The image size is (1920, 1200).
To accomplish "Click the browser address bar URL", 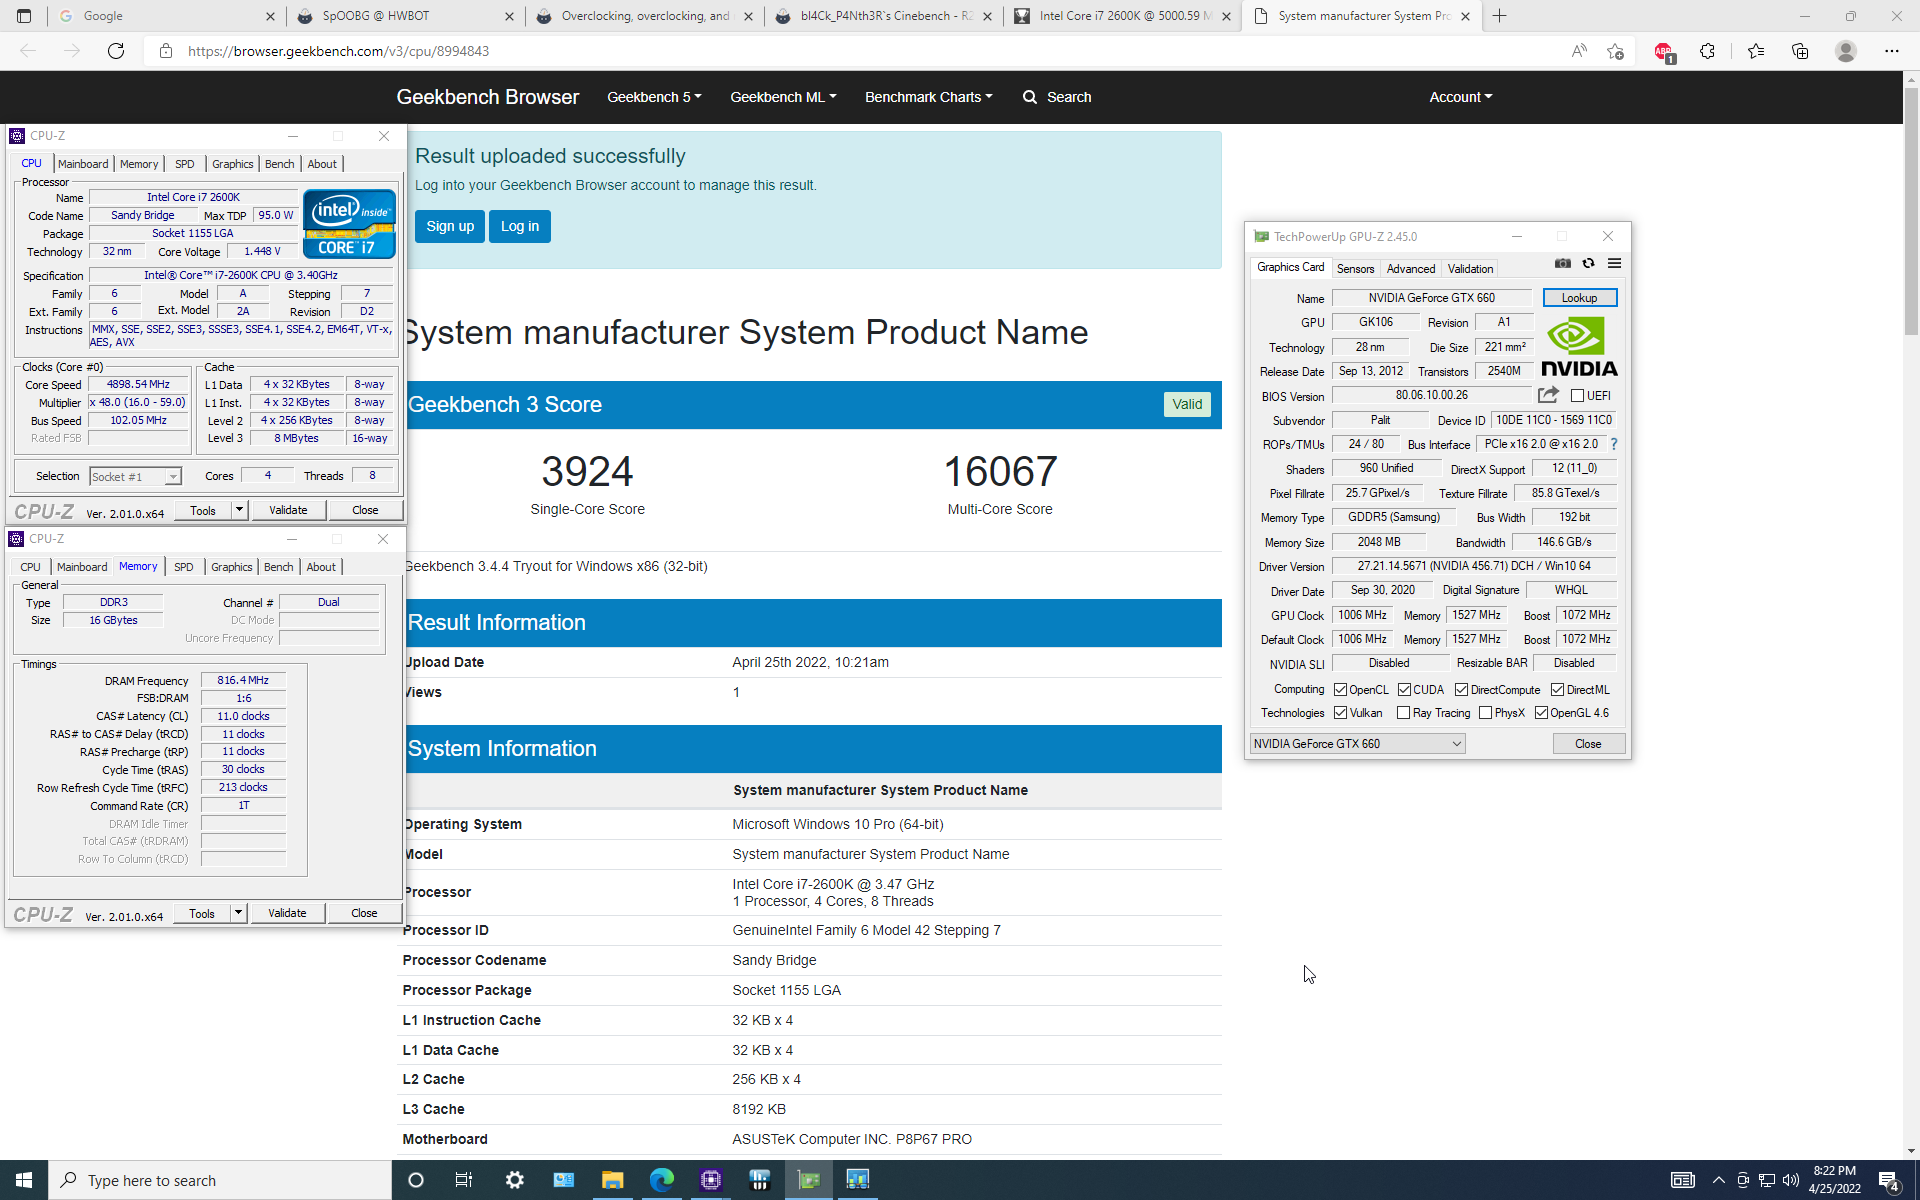I will click(338, 51).
